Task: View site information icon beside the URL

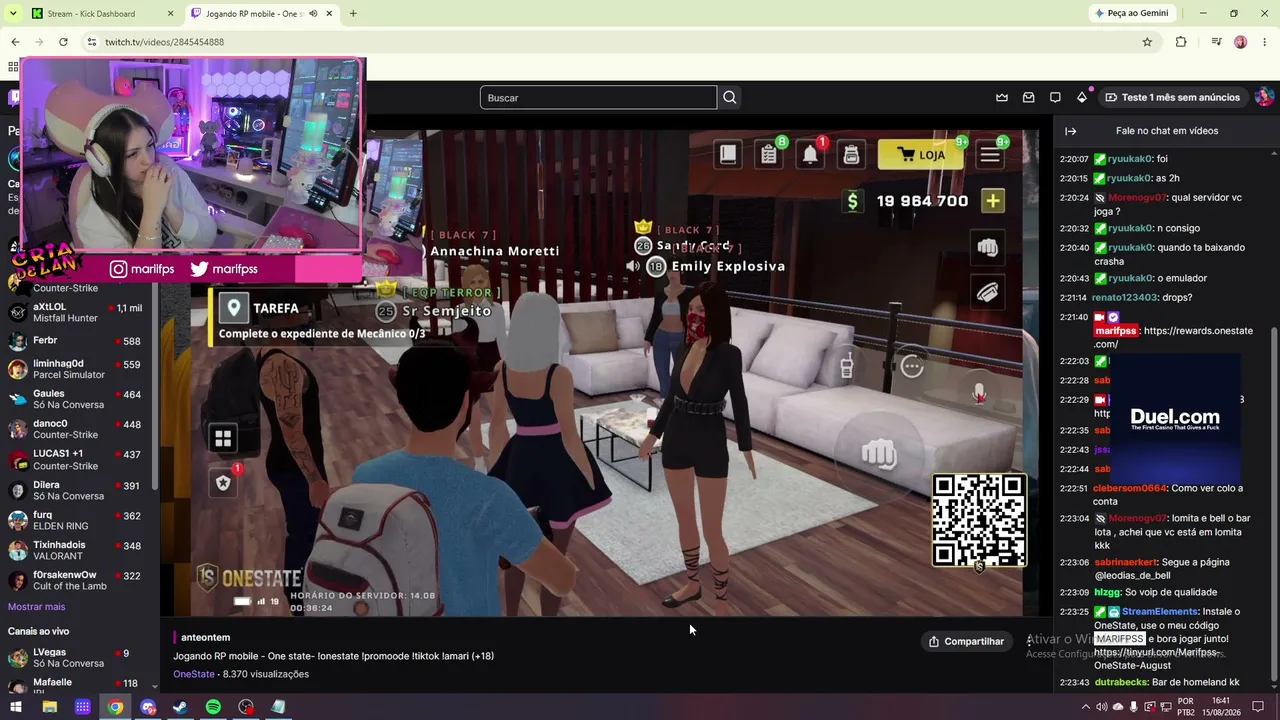Action: coord(92,42)
